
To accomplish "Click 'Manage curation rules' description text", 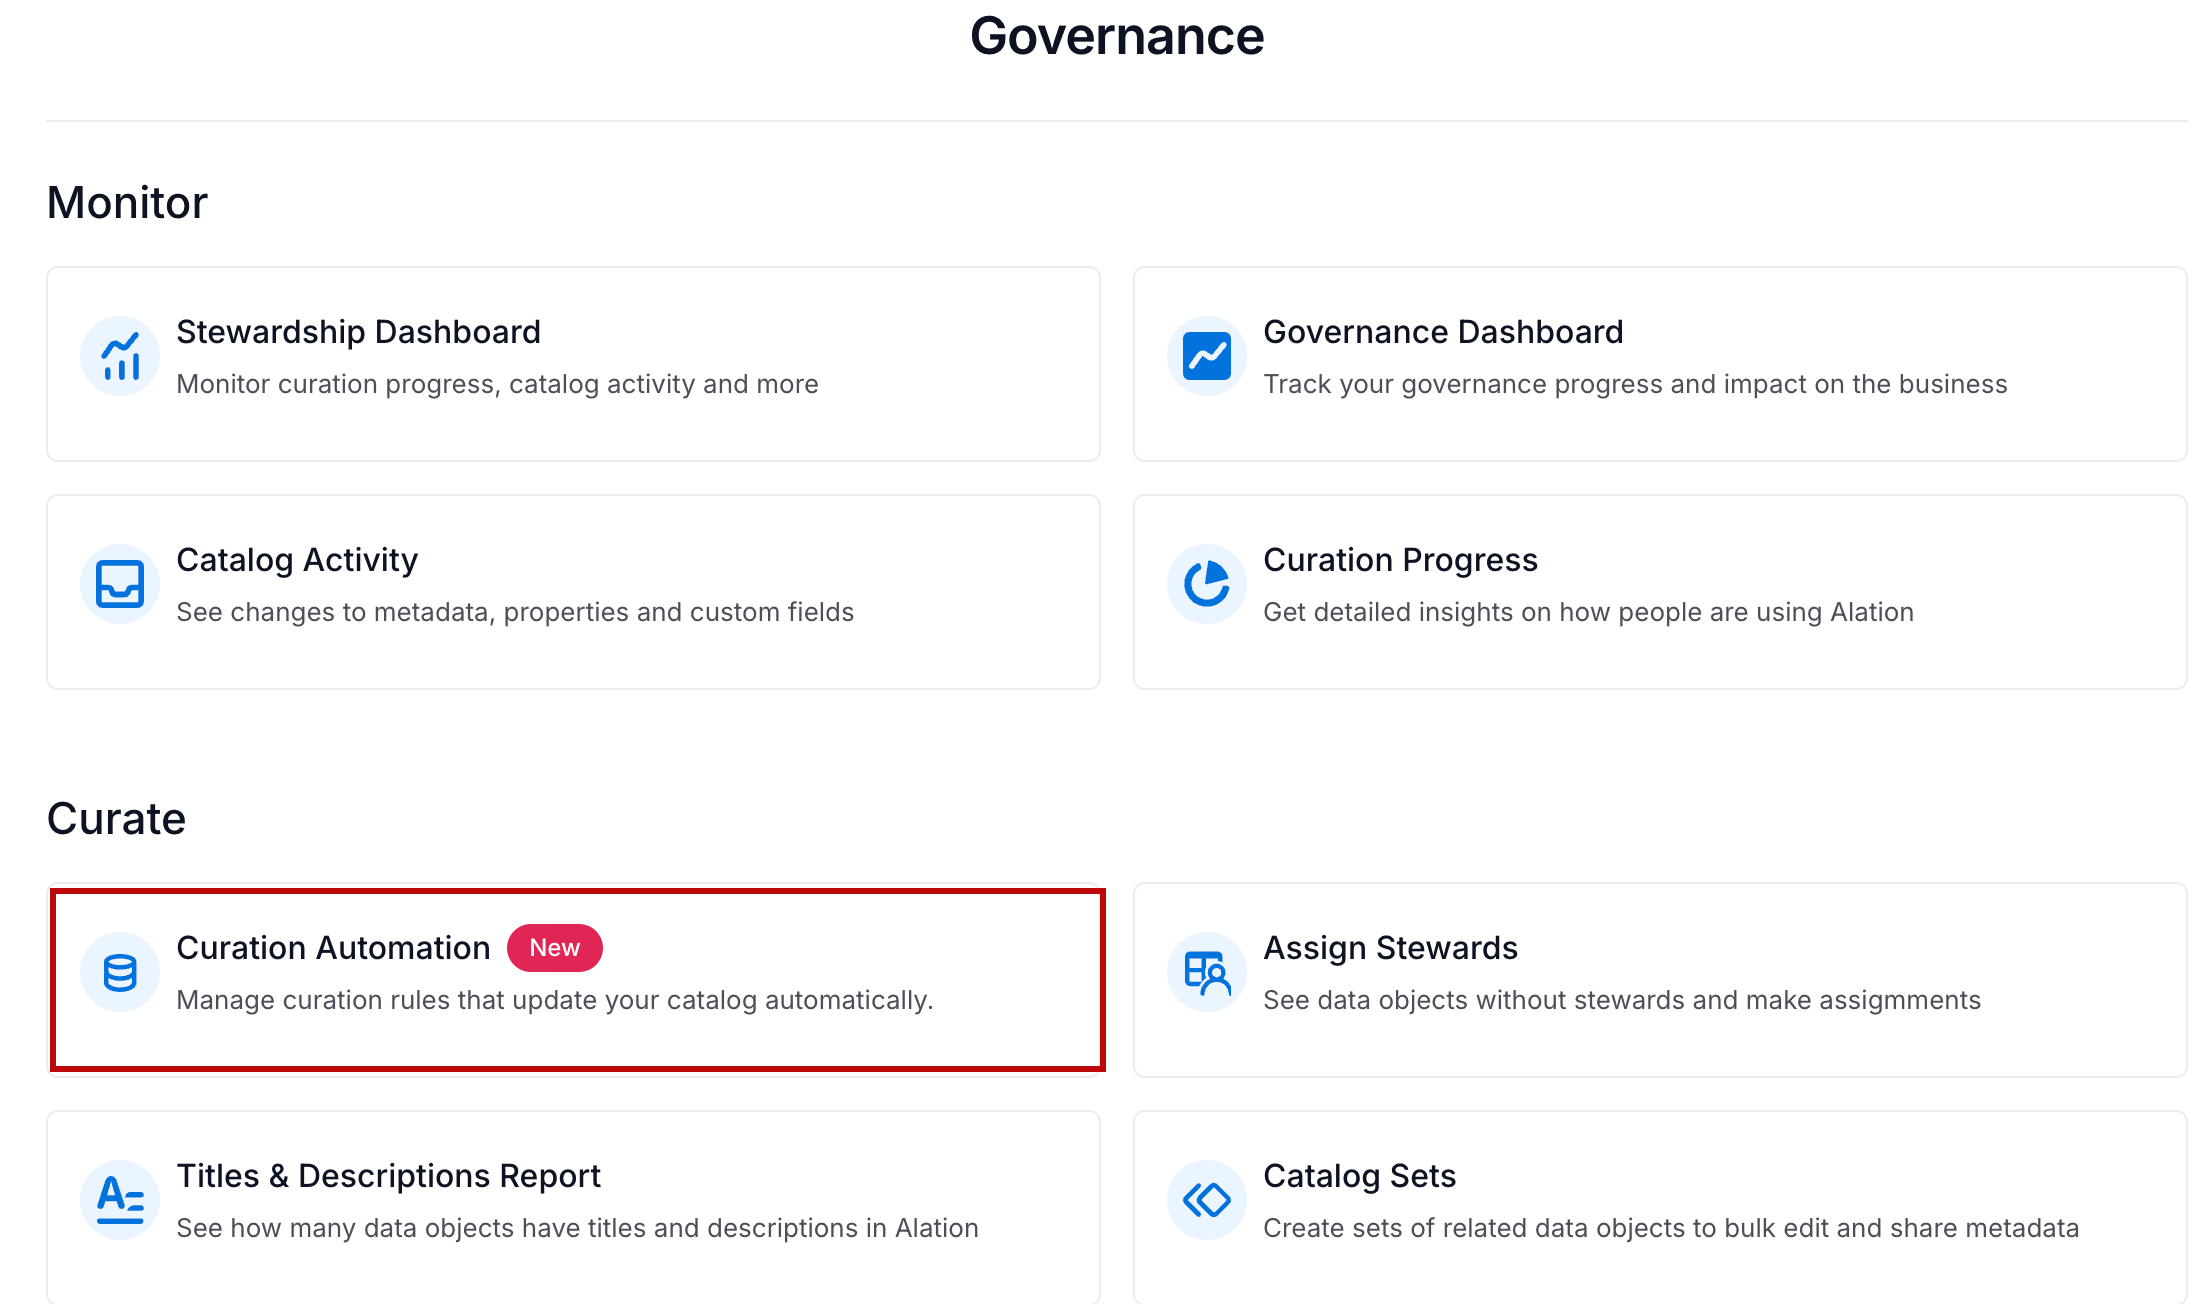I will [x=554, y=1000].
